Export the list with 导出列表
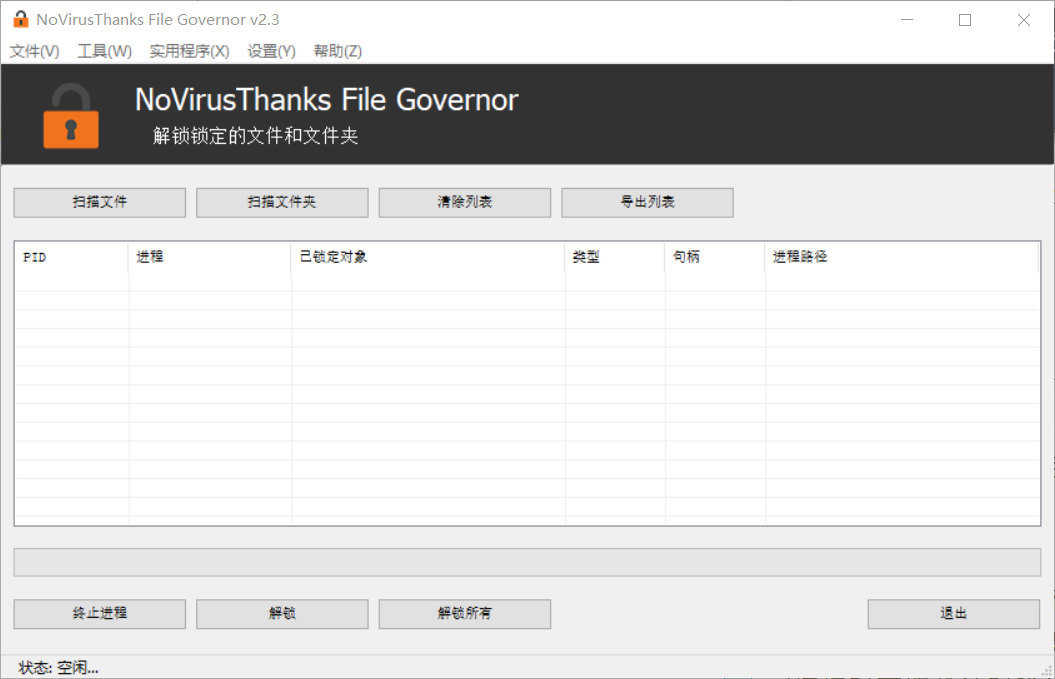Image resolution: width=1055 pixels, height=679 pixels. pyautogui.click(x=647, y=203)
